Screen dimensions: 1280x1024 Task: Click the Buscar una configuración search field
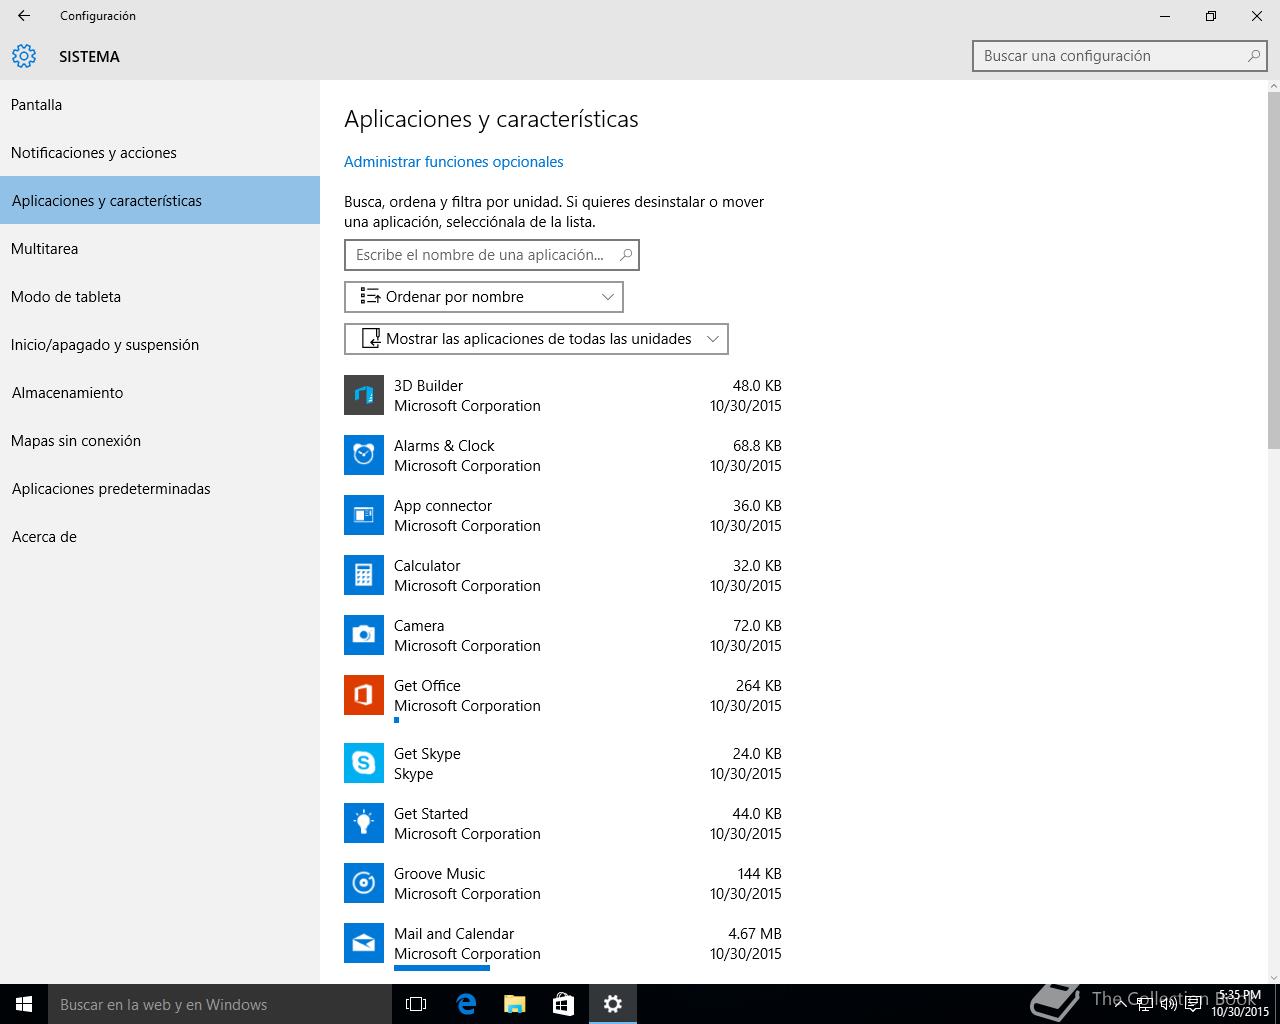coord(1120,56)
